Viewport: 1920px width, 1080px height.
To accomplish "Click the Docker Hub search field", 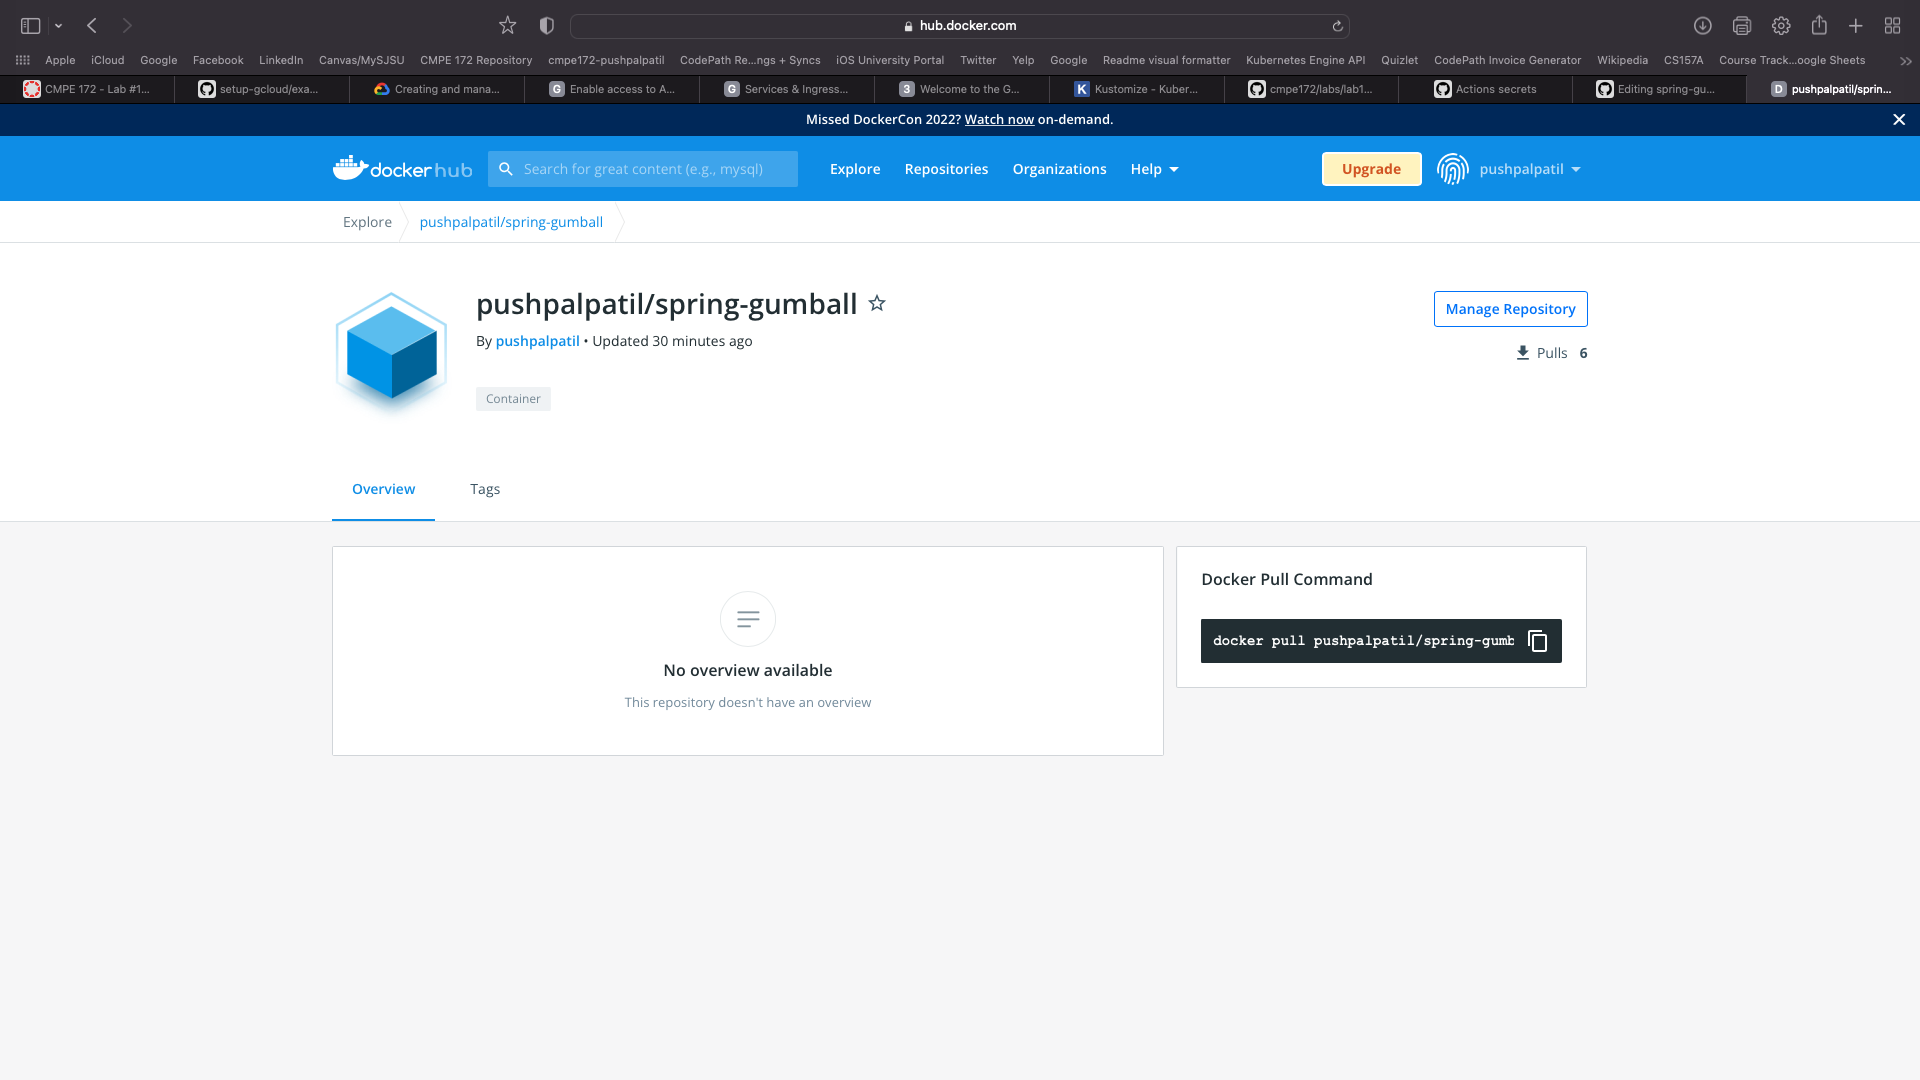I will (643, 168).
